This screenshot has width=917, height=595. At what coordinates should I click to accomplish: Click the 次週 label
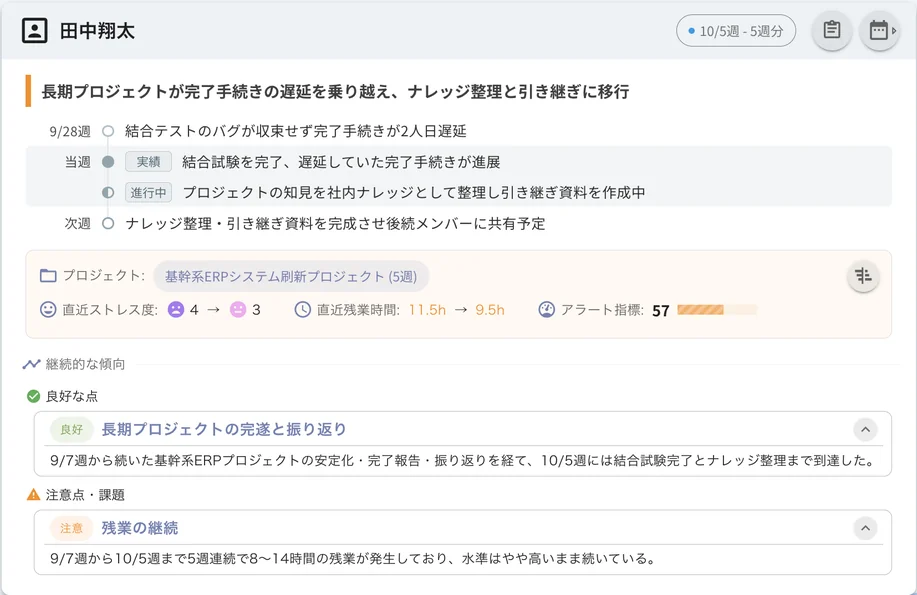77,223
